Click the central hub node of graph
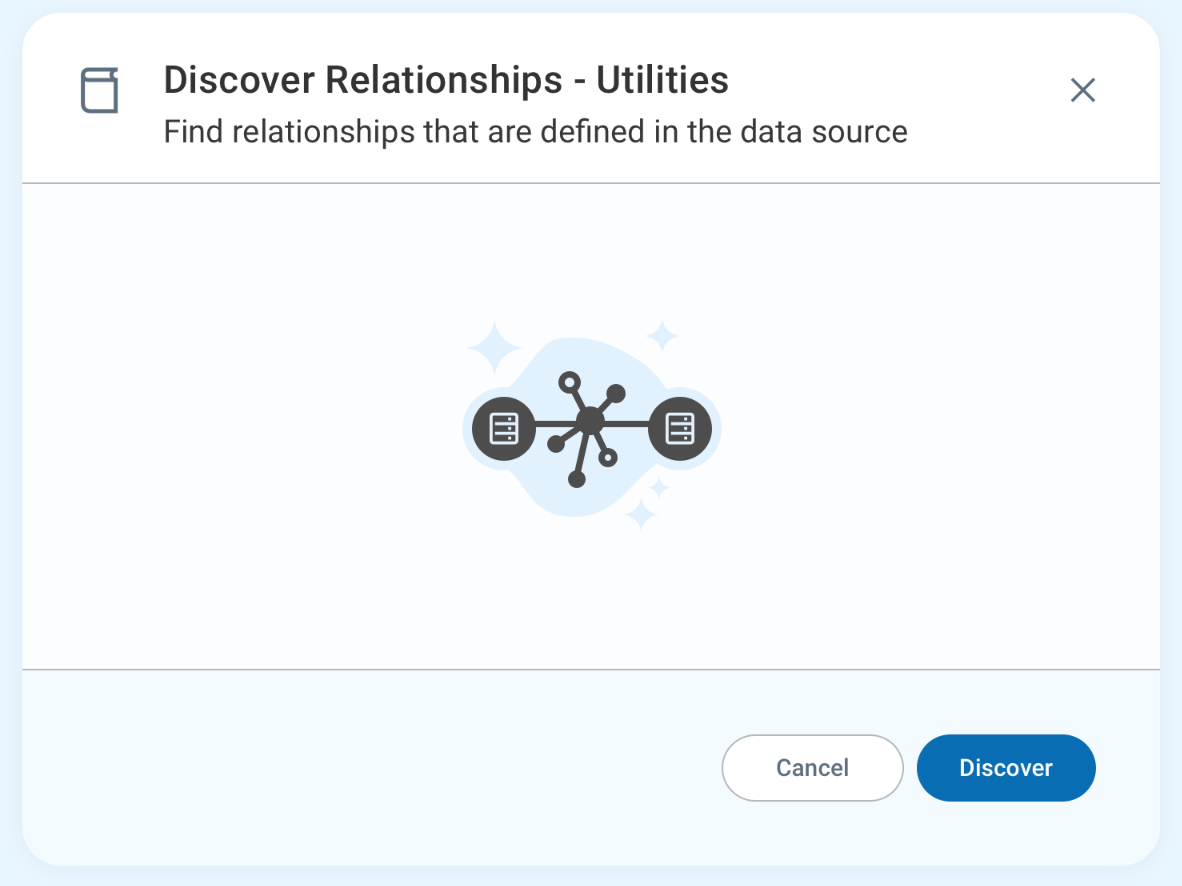This screenshot has width=1182, height=886. 591,422
